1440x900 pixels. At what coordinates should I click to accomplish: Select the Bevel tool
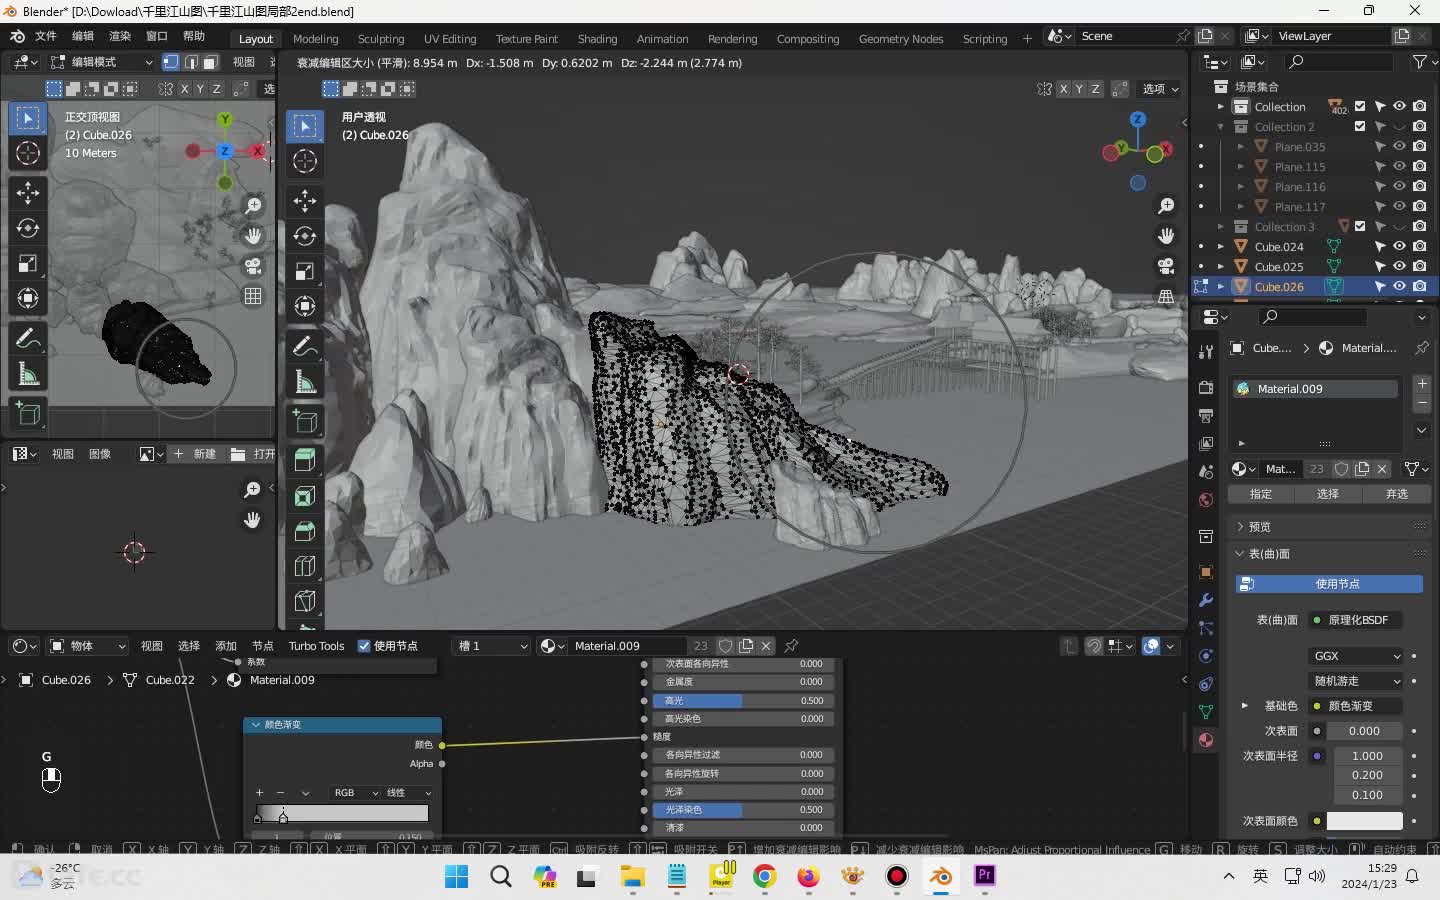point(305,531)
